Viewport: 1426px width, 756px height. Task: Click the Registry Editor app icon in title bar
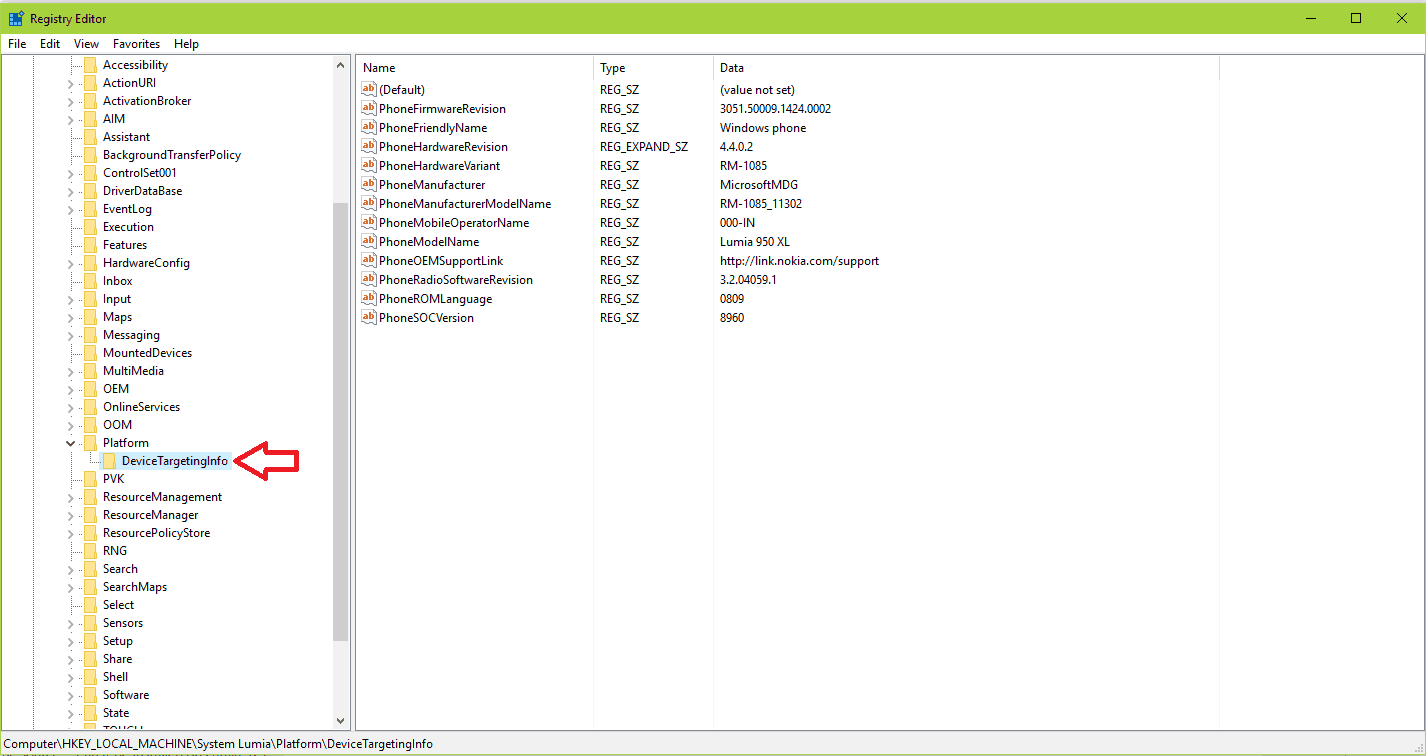pos(17,18)
